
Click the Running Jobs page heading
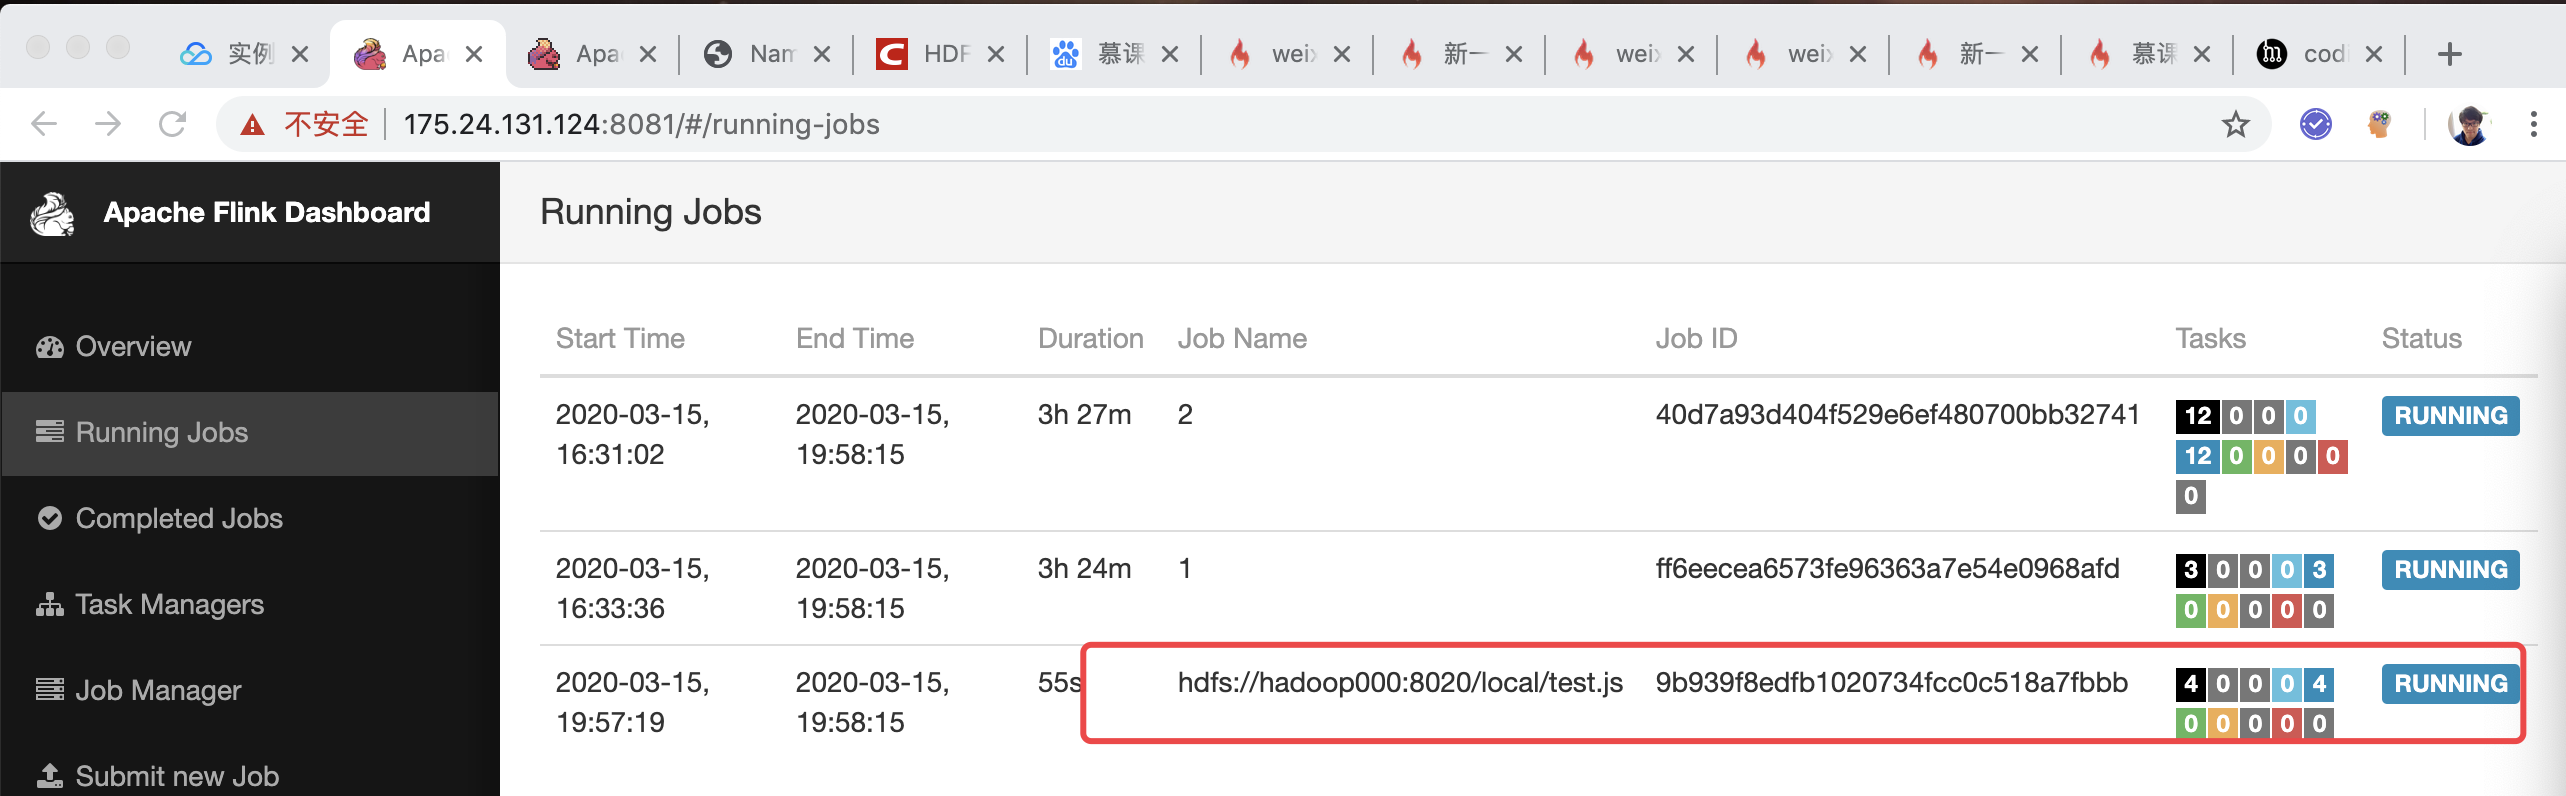650,212
